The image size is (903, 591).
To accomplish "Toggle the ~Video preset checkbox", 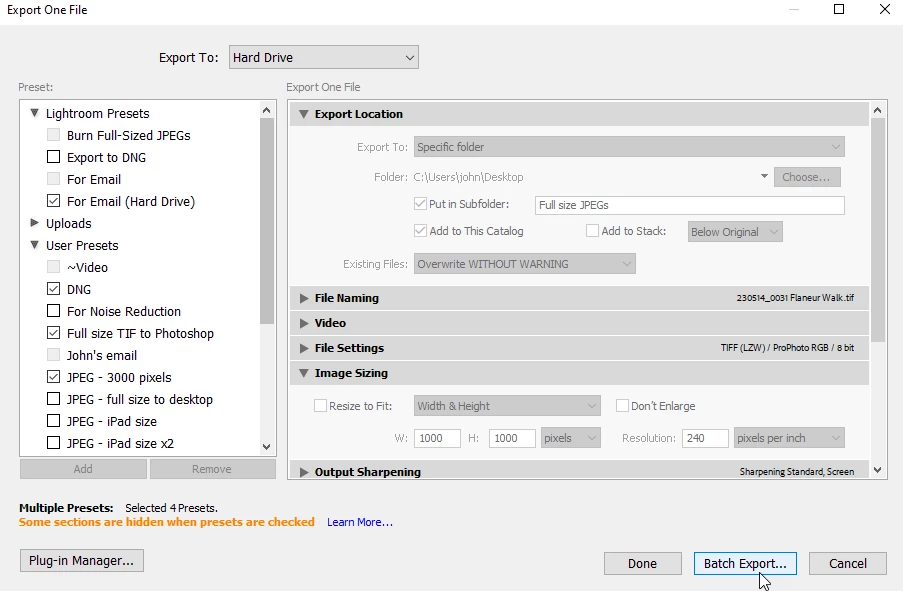I will pos(54,267).
